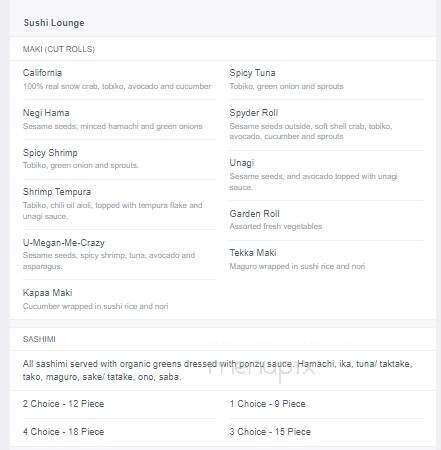Select the 2 Choice - 12 Piece option
441x450 pixels.
click(x=63, y=404)
